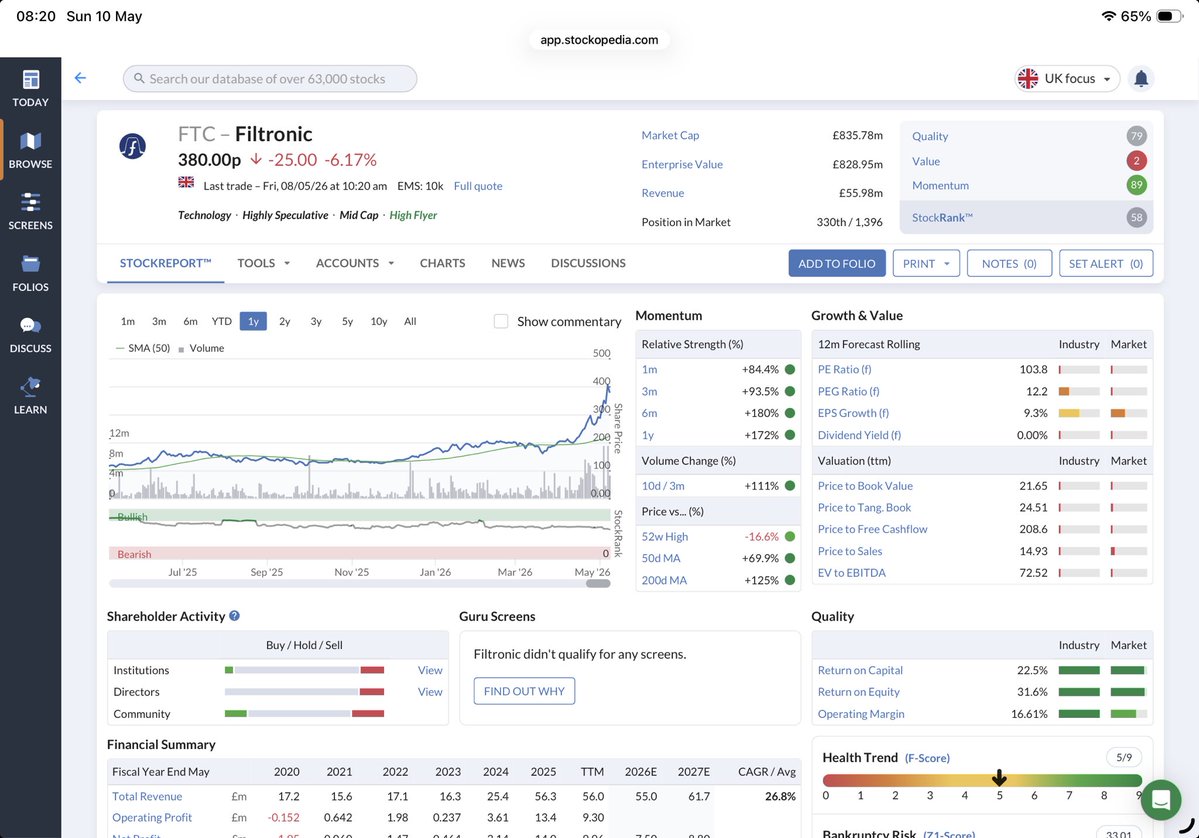Select the 5y chart range
Viewport: 1199px width, 838px height.
pos(347,321)
